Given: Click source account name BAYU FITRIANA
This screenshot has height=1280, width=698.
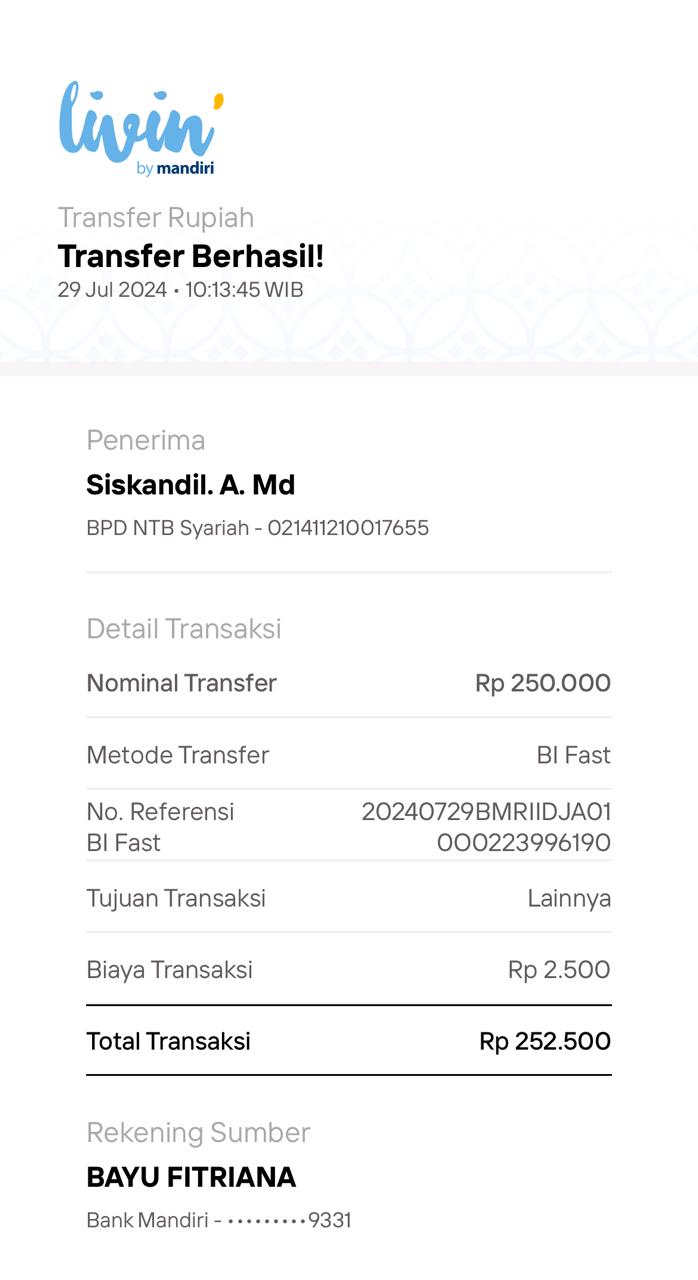Looking at the screenshot, I should pos(191,1177).
